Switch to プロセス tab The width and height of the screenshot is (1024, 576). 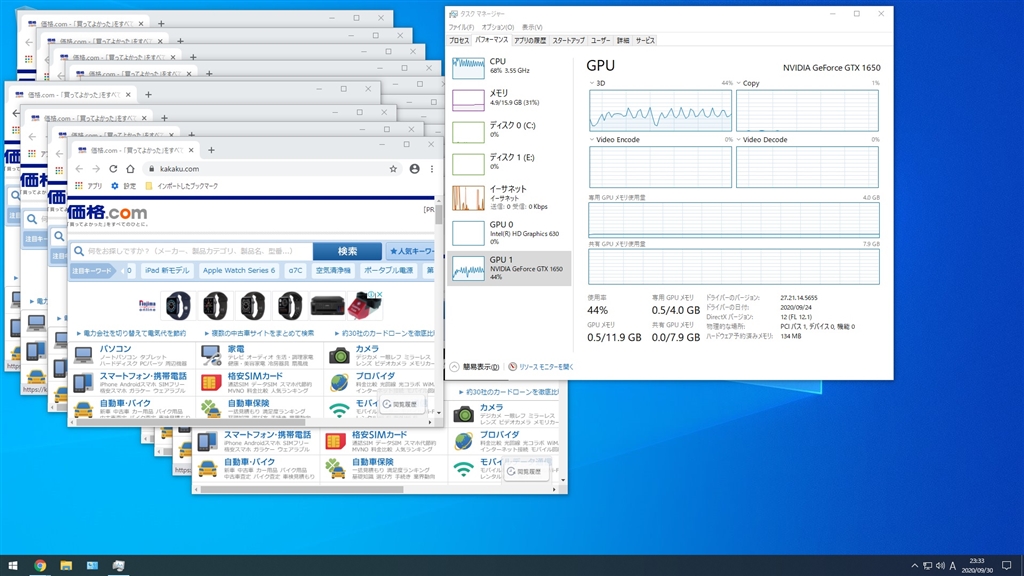tap(459, 40)
